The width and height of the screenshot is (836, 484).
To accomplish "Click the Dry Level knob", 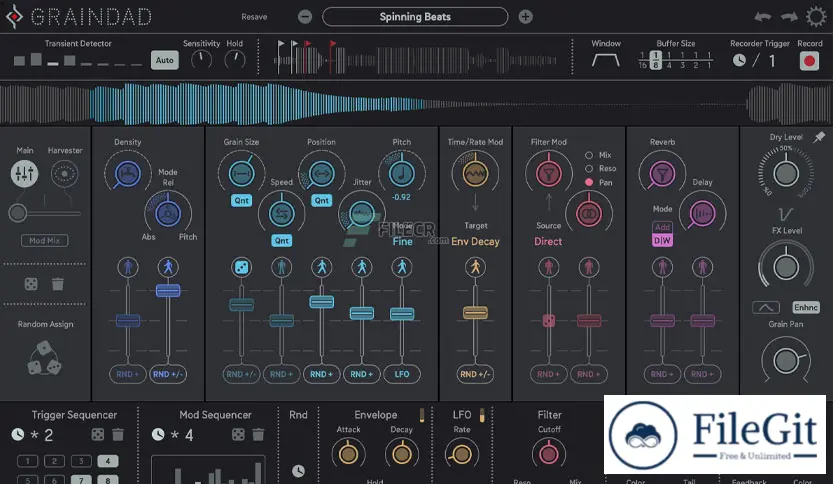I will coord(786,173).
